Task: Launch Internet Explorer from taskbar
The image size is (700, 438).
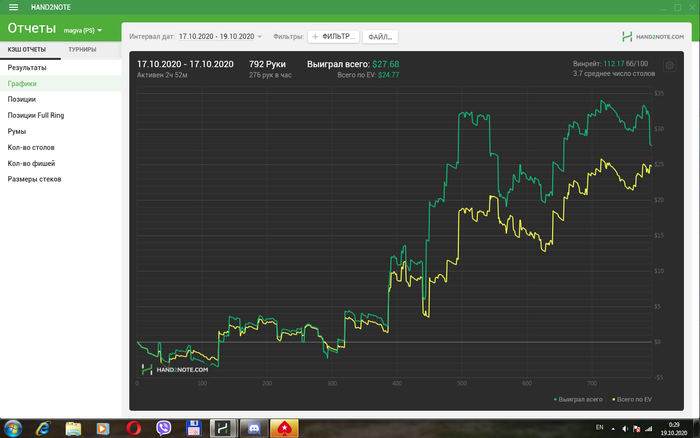Action: [x=43, y=429]
